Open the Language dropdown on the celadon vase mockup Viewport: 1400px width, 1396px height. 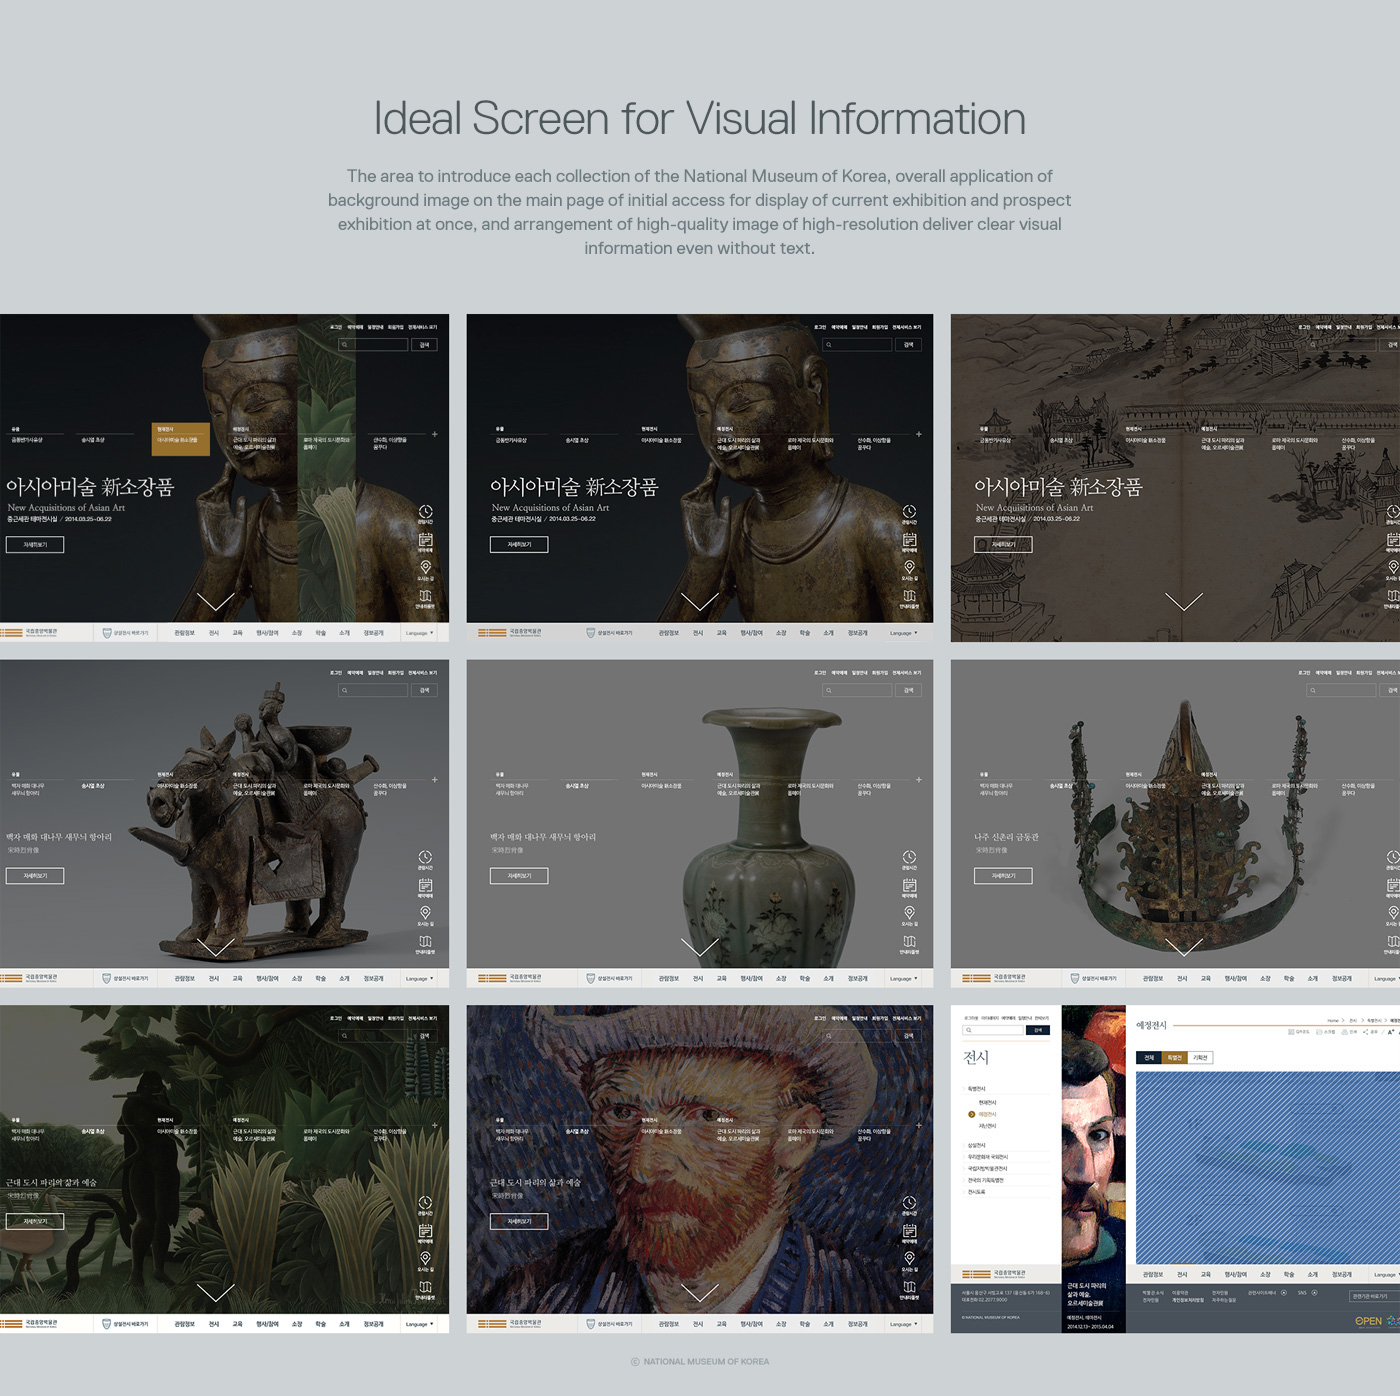903,979
